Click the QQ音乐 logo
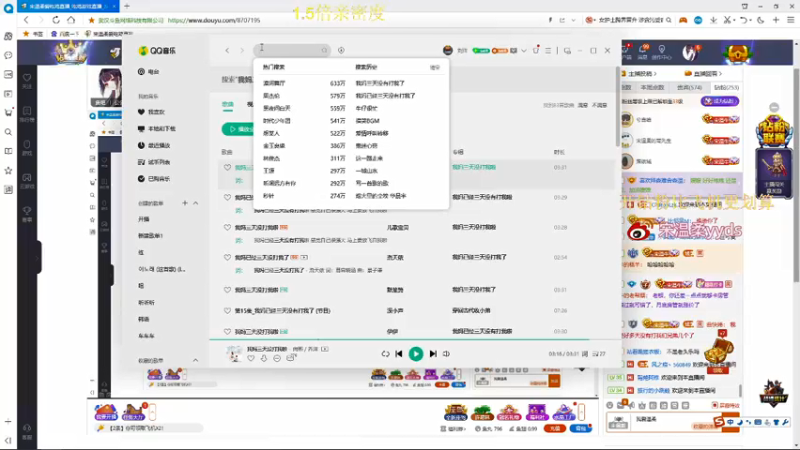This screenshot has width=800, height=450. 157,51
